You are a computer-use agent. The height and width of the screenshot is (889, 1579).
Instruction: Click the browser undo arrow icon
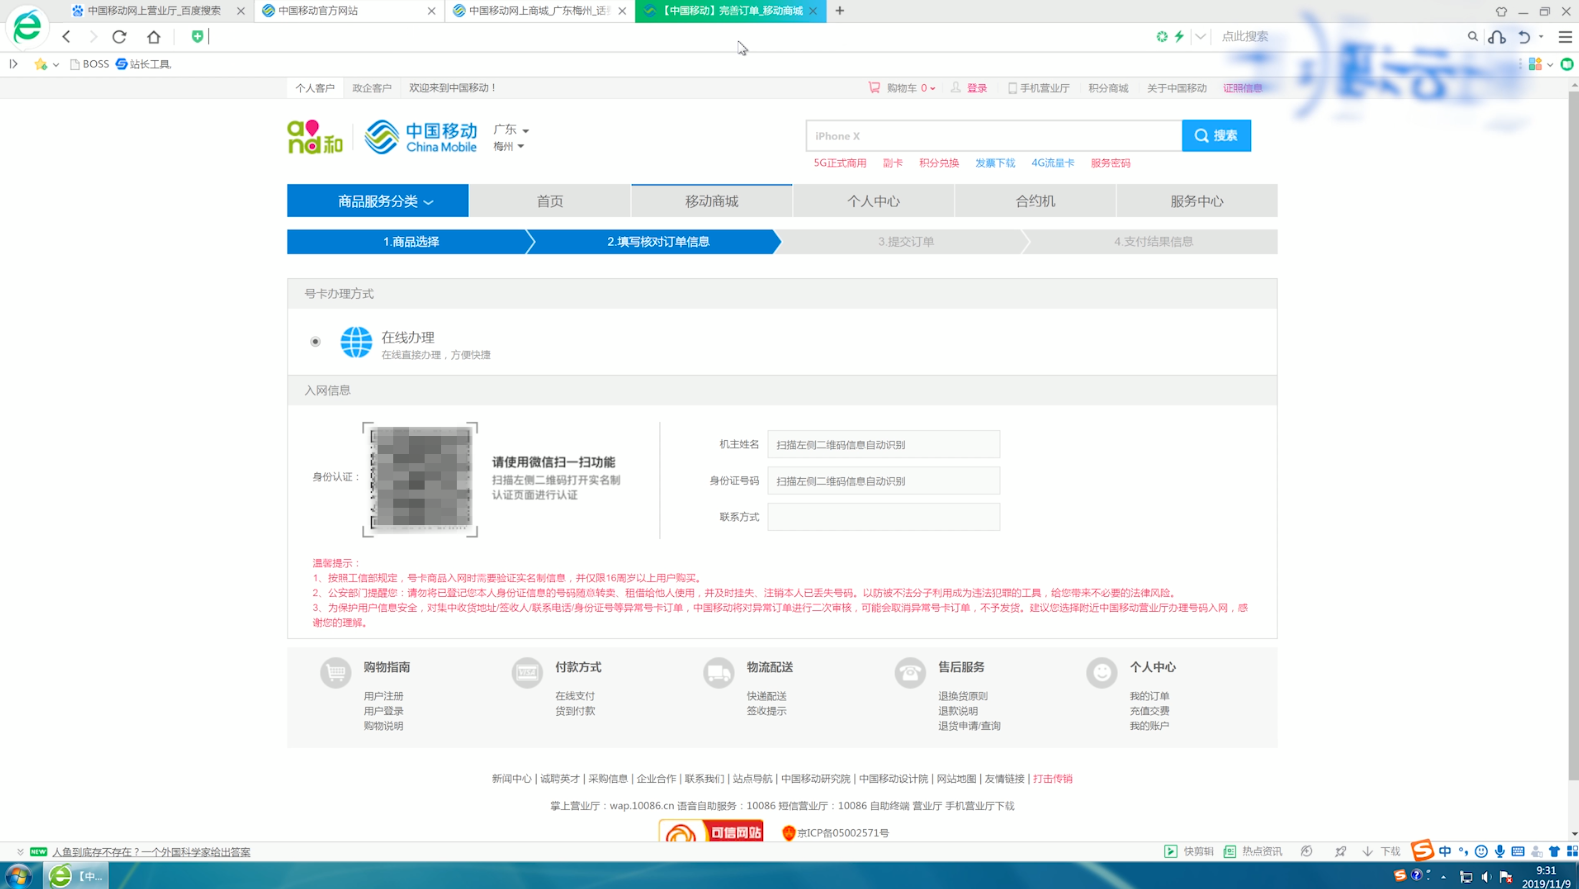tap(1524, 36)
